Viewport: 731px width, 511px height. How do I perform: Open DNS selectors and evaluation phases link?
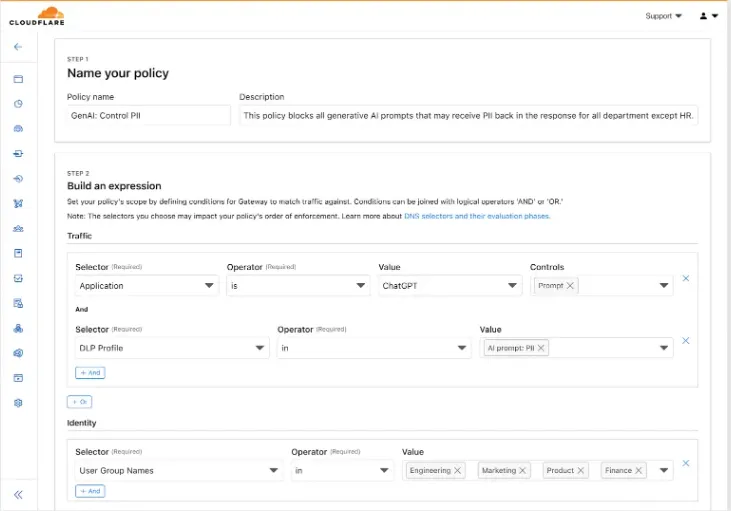click(477, 216)
